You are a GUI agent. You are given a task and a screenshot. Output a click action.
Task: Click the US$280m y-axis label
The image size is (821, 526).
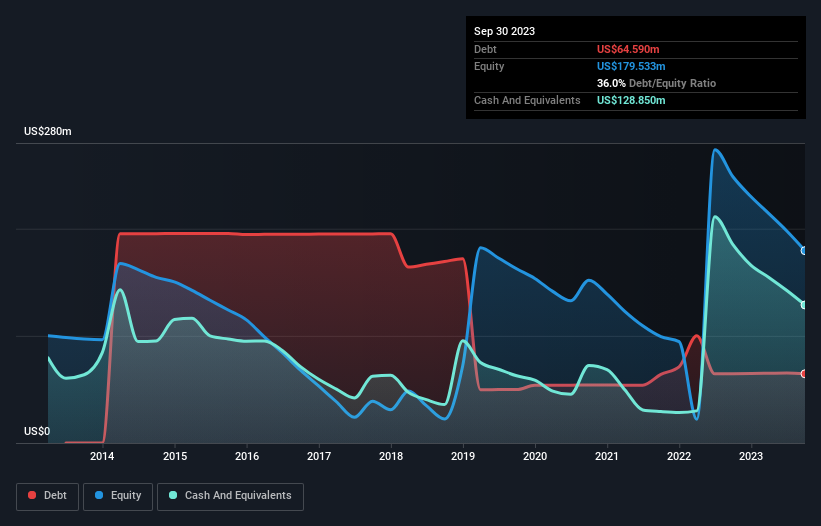click(x=48, y=131)
